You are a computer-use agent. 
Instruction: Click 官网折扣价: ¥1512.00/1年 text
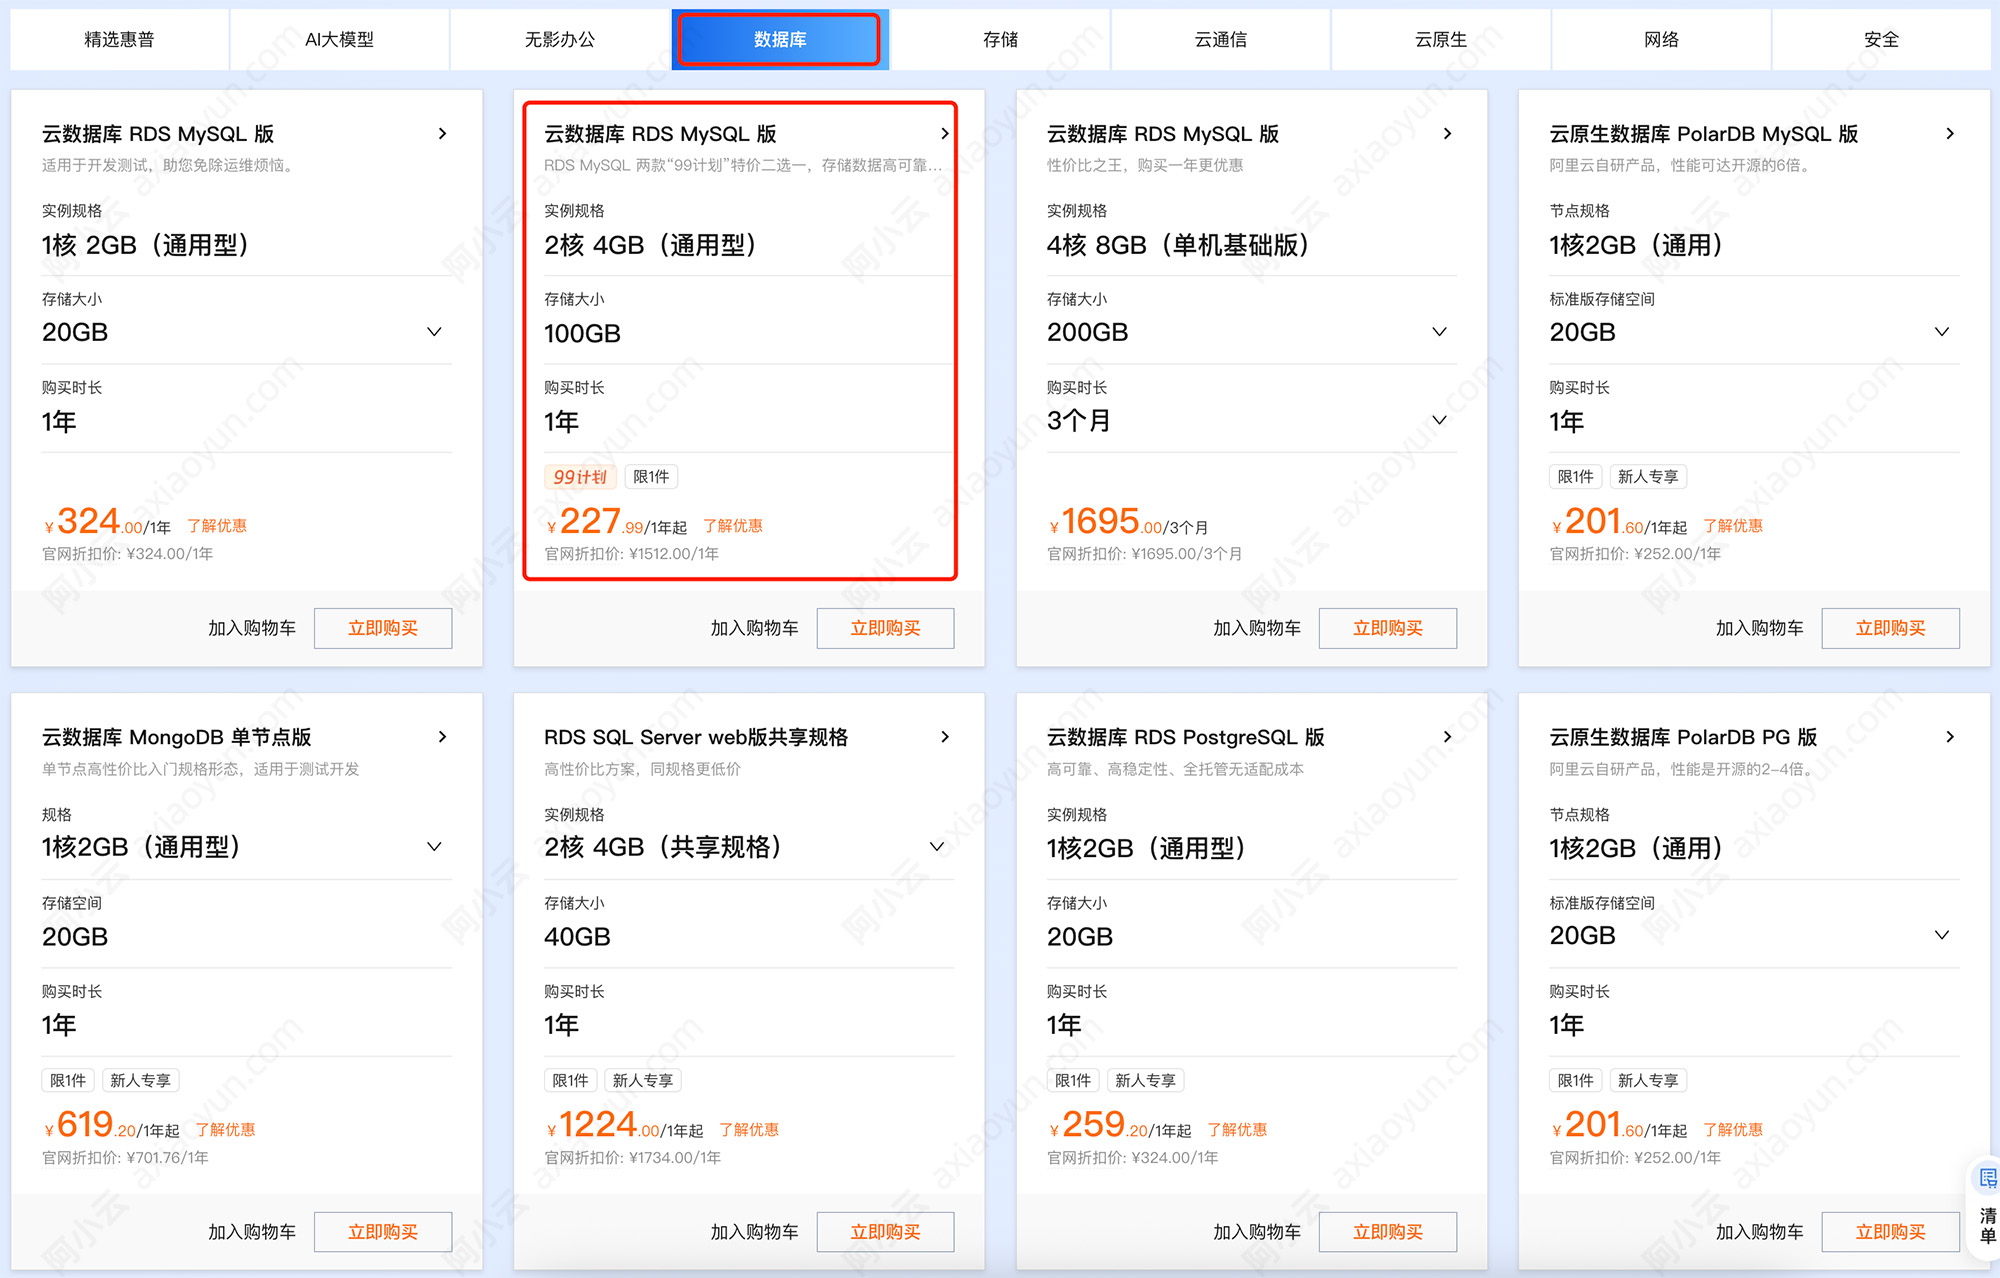click(x=632, y=554)
